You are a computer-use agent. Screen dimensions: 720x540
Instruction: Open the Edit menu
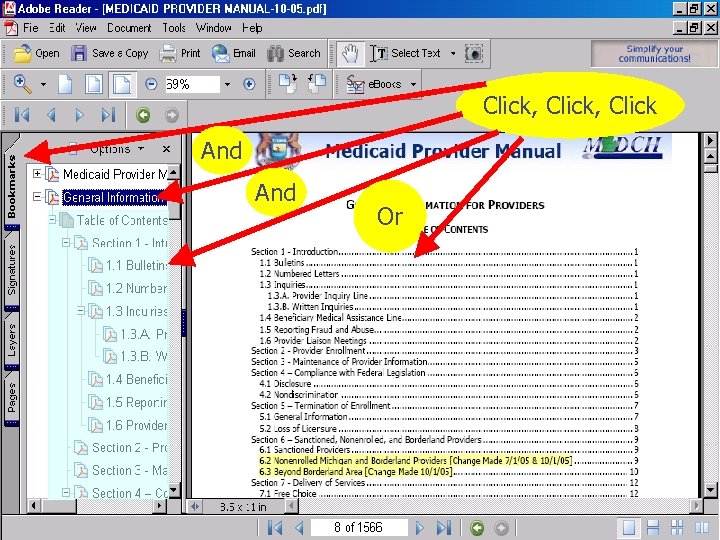pos(57,28)
